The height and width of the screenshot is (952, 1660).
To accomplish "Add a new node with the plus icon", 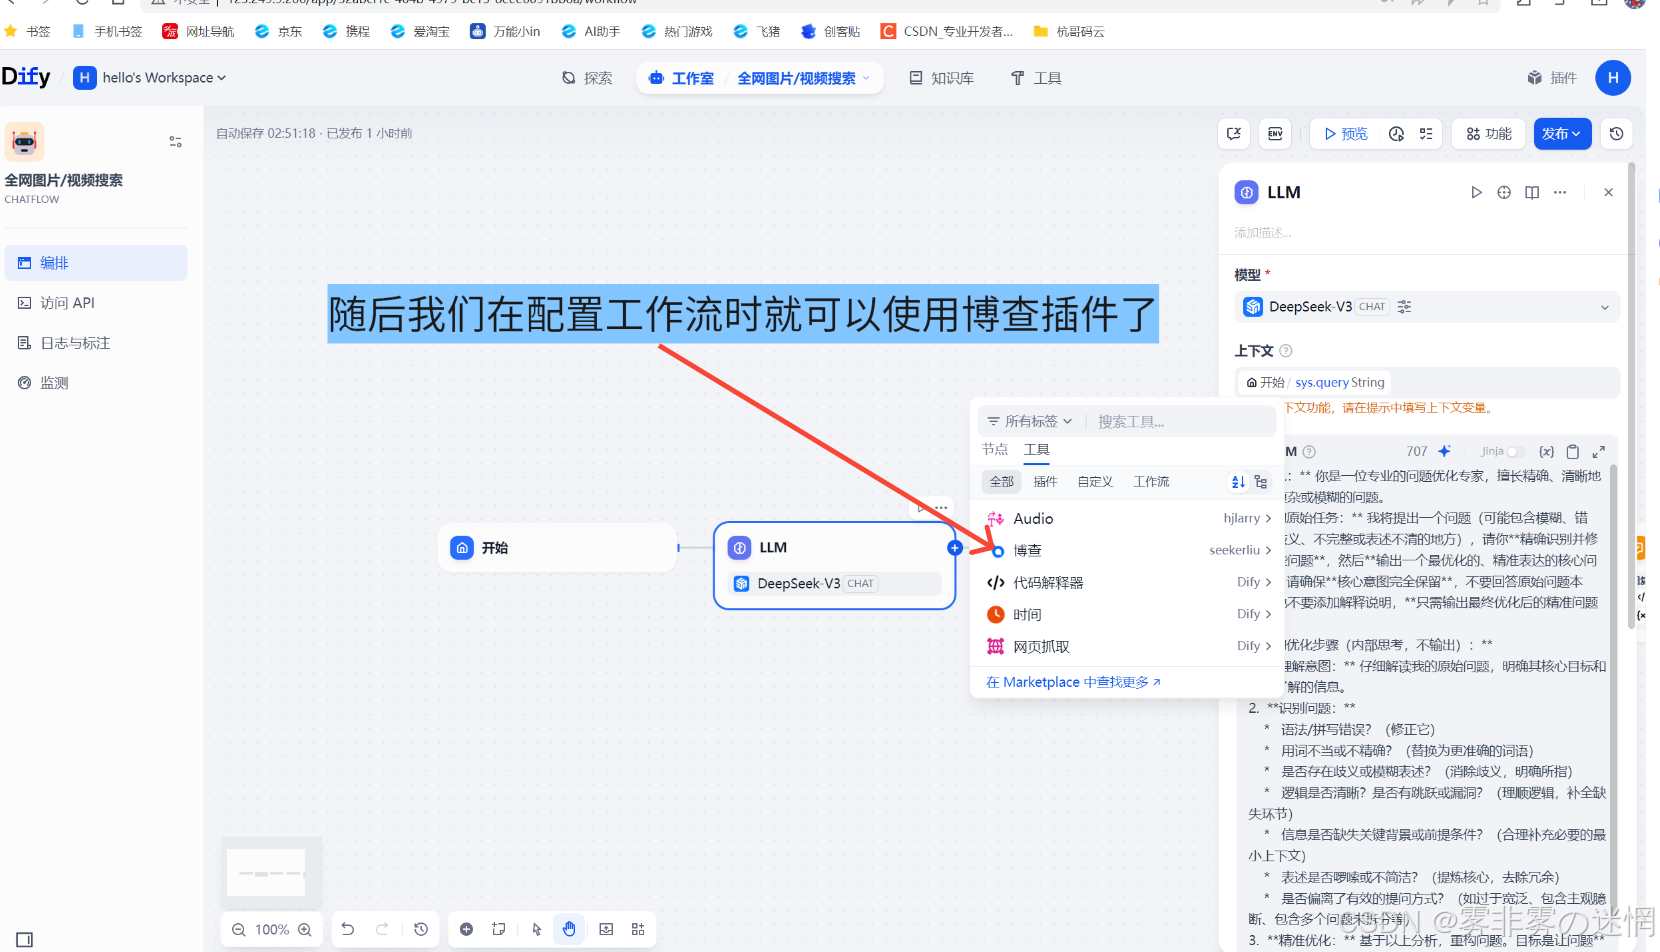I will 466,929.
